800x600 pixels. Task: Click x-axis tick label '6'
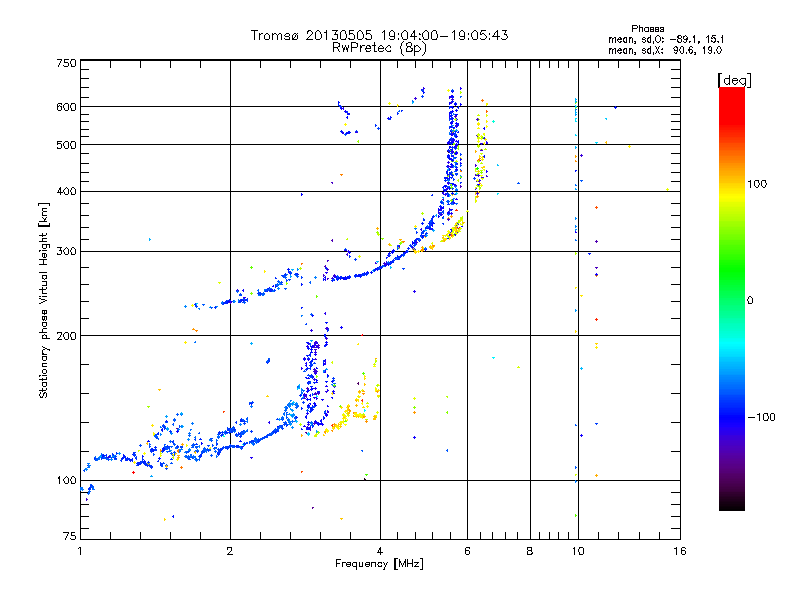point(467,551)
